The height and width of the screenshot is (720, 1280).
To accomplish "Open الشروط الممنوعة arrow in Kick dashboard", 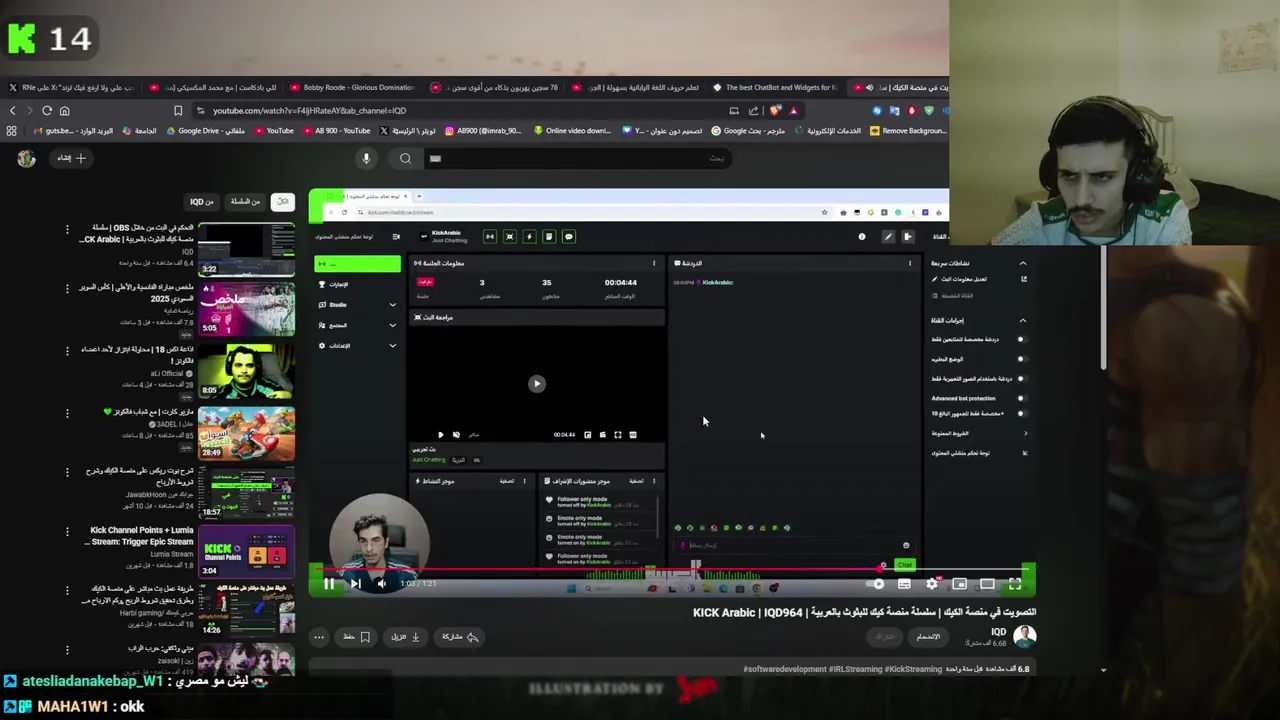I will (x=1025, y=433).
